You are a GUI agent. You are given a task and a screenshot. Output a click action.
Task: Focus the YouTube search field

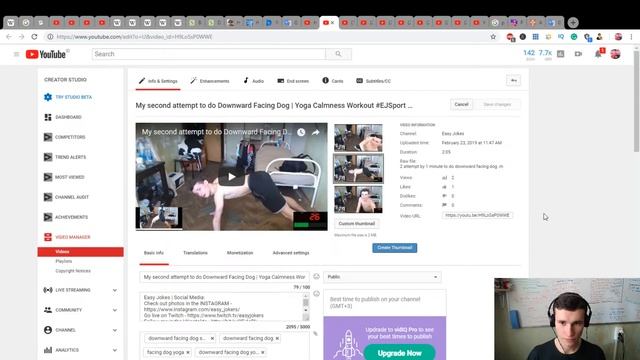(209, 54)
